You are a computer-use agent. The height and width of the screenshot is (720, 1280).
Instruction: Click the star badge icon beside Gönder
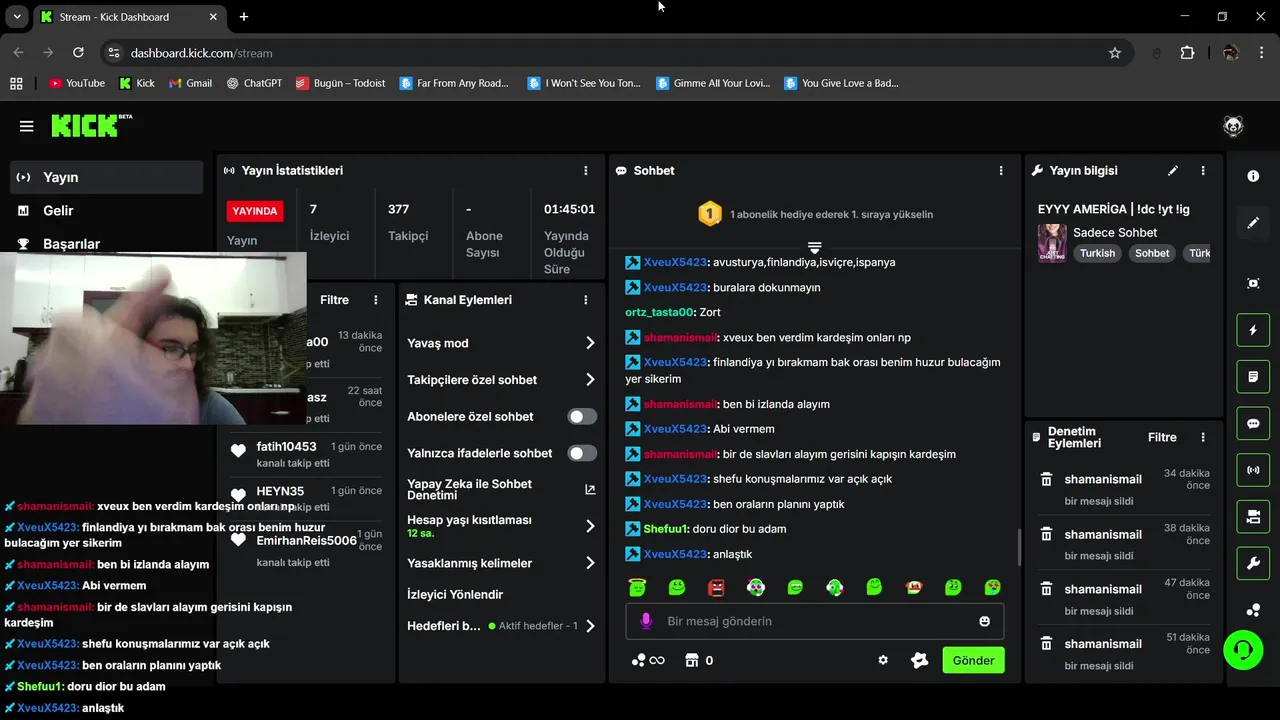click(920, 660)
